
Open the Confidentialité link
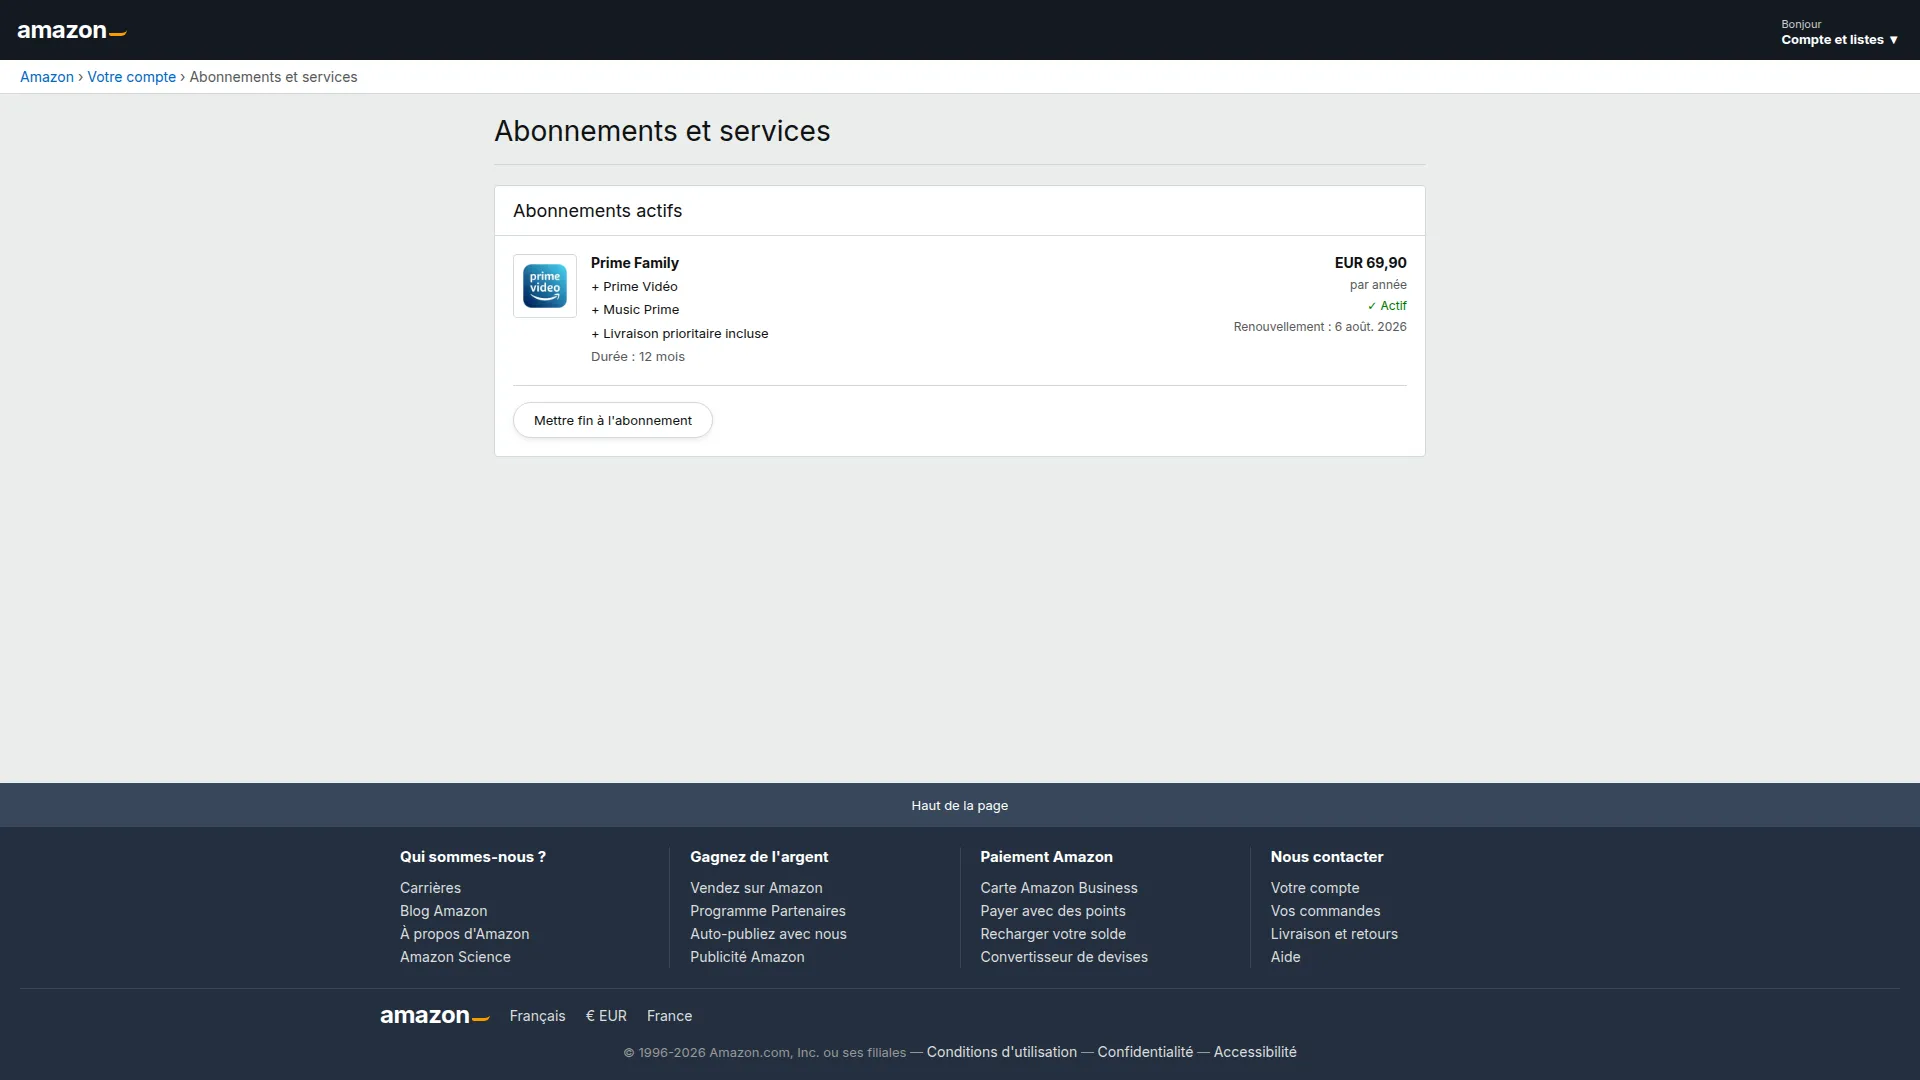[1145, 1052]
